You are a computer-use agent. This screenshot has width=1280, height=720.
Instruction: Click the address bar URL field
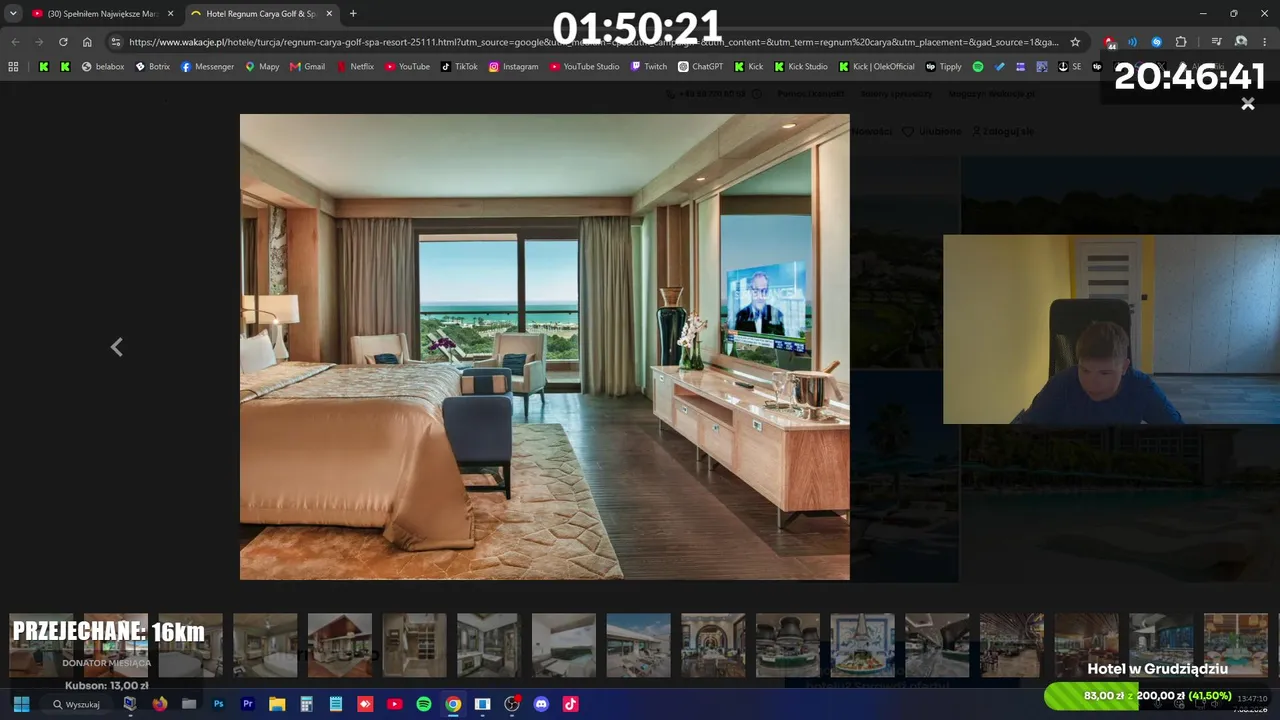point(593,42)
